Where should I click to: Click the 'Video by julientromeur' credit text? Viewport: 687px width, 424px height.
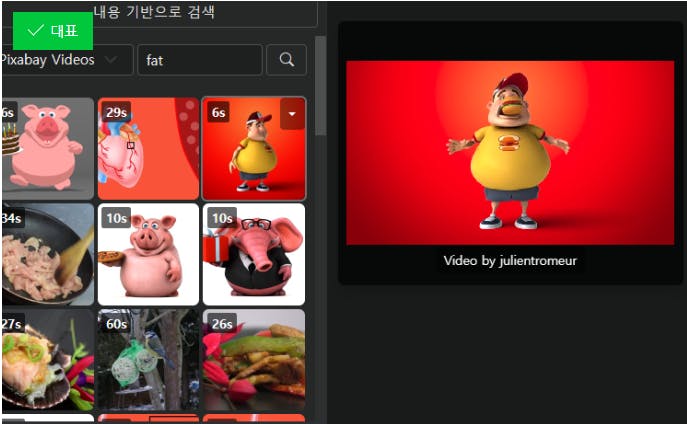pyautogui.click(x=510, y=261)
